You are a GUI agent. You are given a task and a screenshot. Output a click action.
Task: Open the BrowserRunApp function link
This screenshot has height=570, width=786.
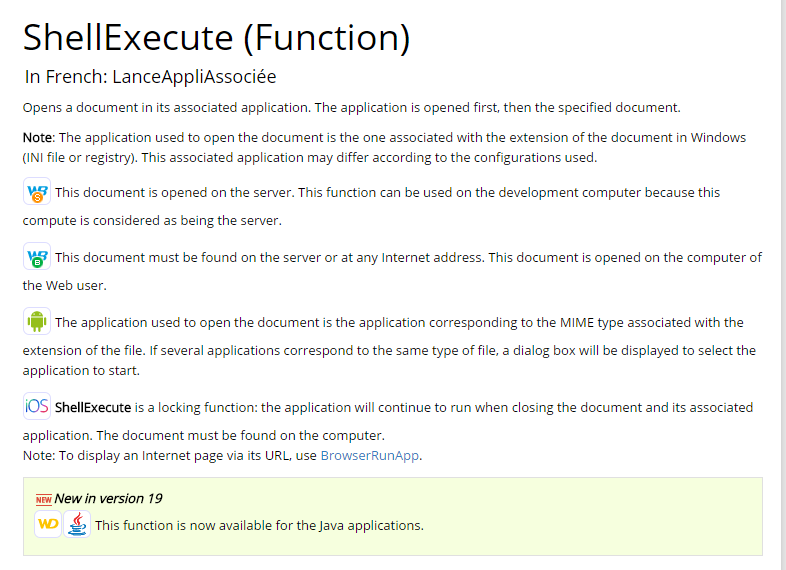371,455
